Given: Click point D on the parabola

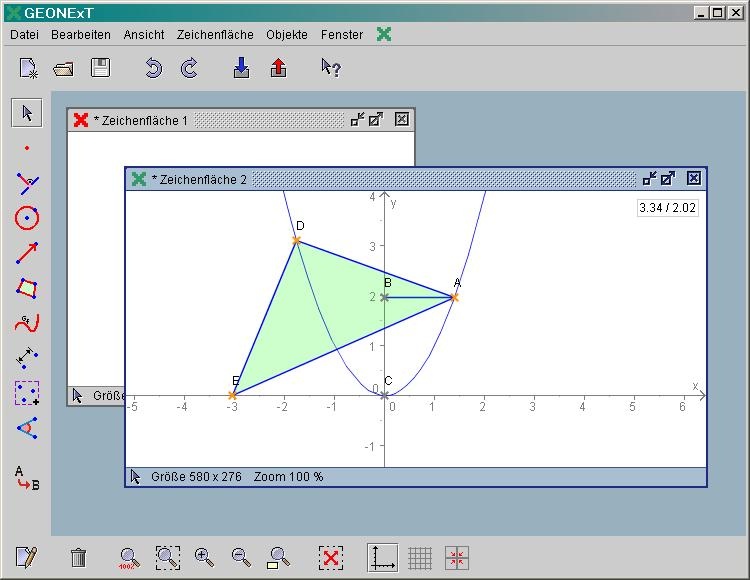Looking at the screenshot, I should (296, 240).
